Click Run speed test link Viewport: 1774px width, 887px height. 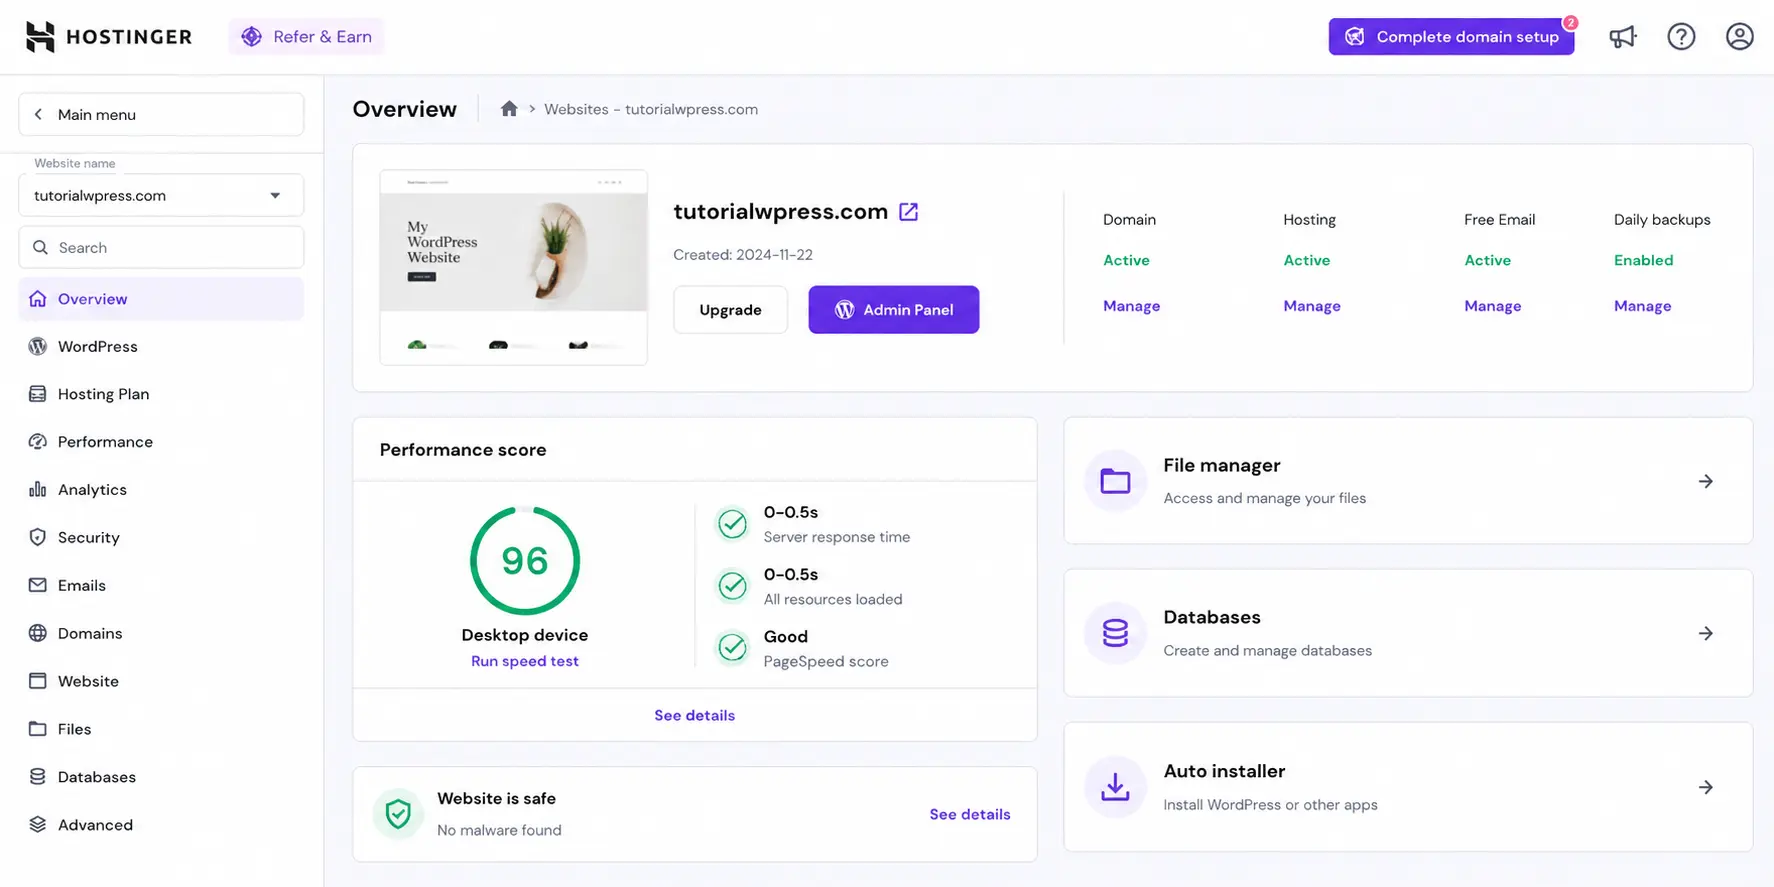[525, 661]
